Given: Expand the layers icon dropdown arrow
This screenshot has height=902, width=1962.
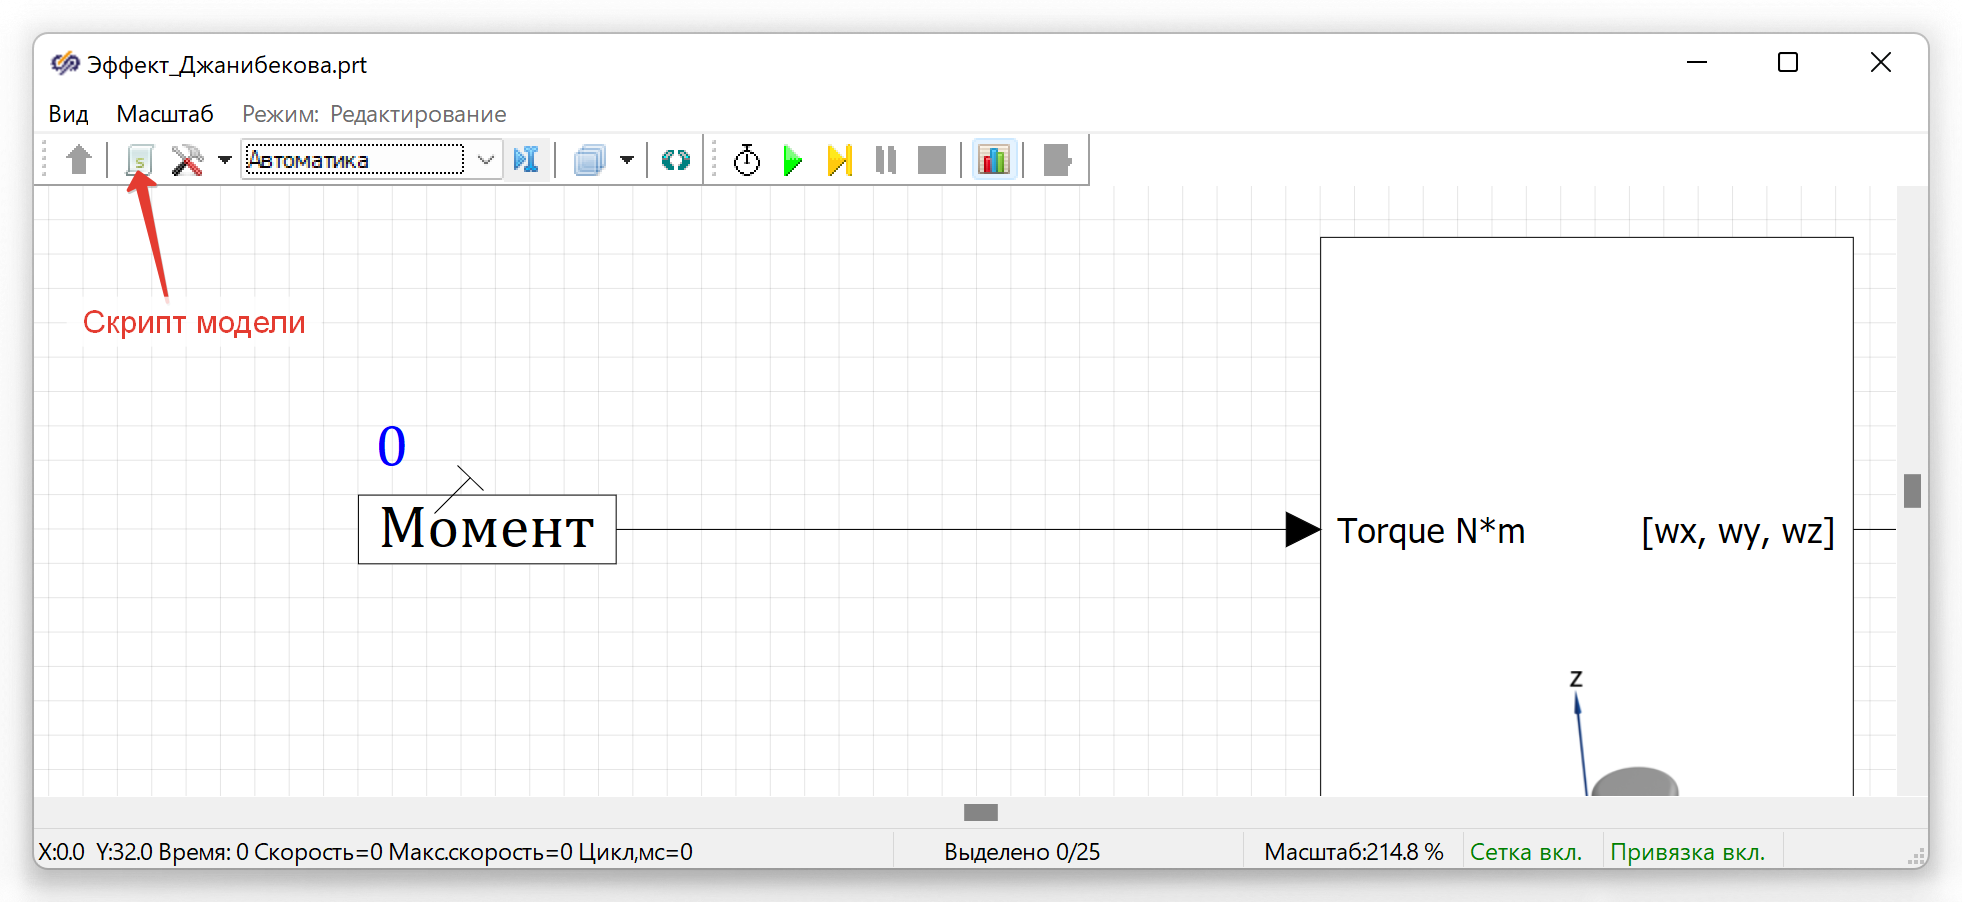Looking at the screenshot, I should pyautogui.click(x=627, y=160).
